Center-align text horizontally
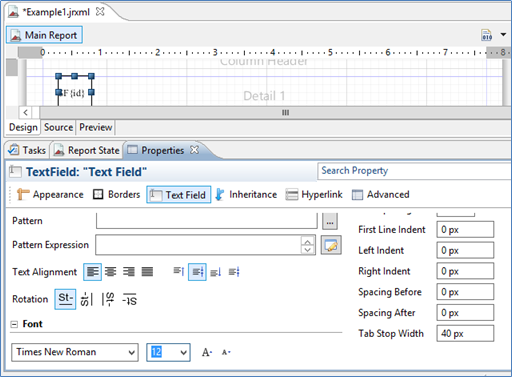This screenshot has height=377, width=512. [x=110, y=272]
